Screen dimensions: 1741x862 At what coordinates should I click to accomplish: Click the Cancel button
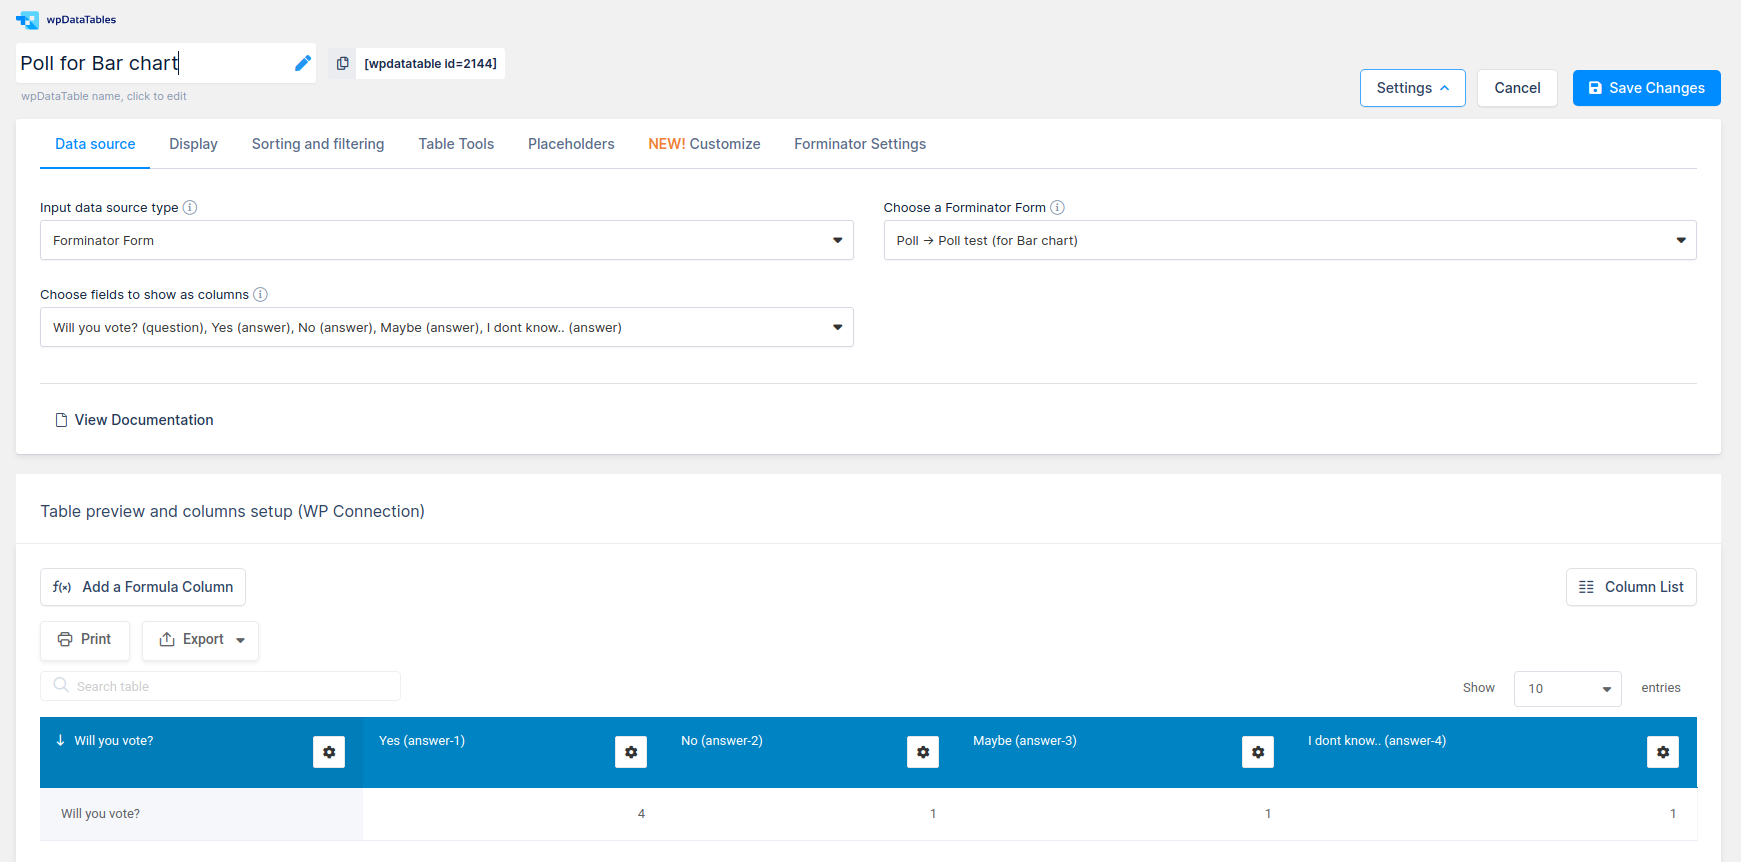coord(1517,88)
